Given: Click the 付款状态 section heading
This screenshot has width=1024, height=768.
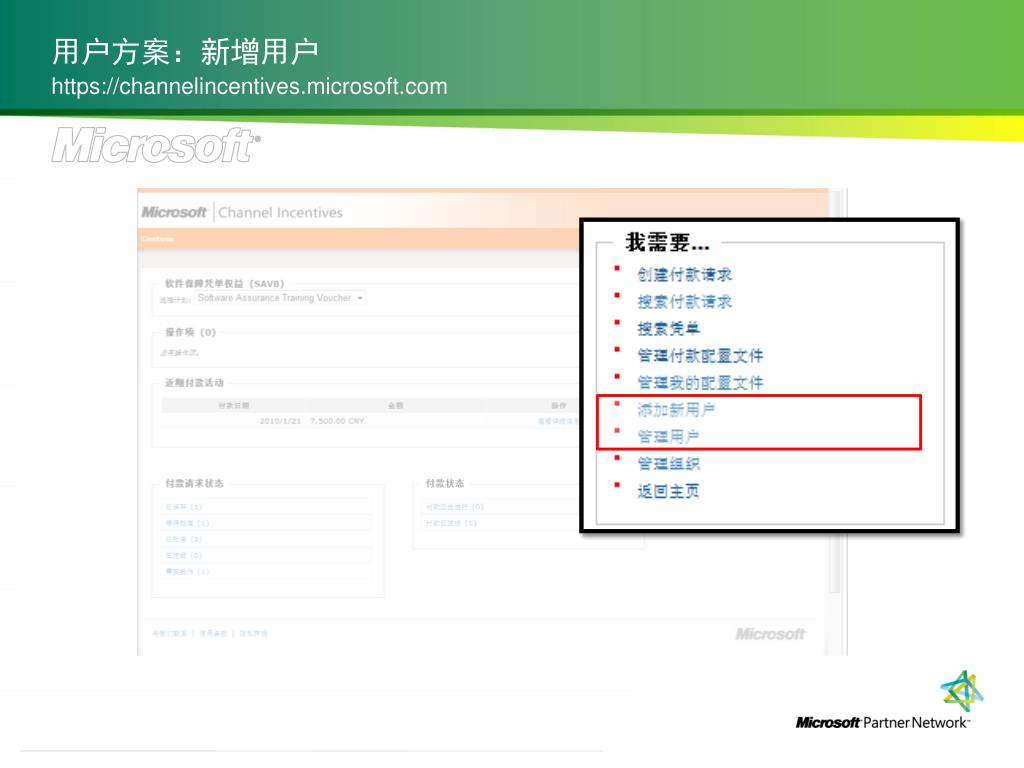Looking at the screenshot, I should [x=445, y=483].
